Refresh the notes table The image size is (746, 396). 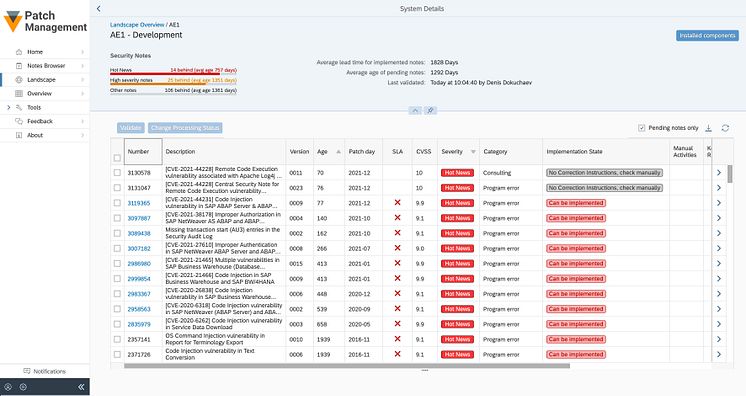coord(725,128)
